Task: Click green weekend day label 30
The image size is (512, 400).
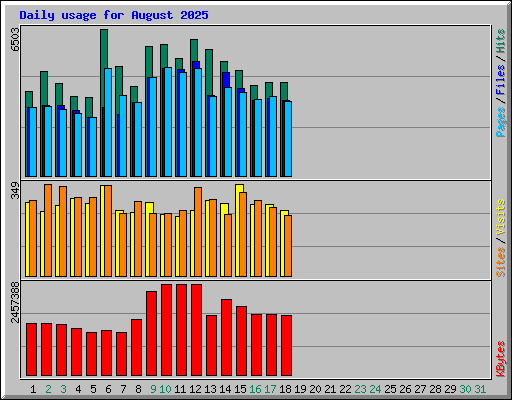Action: pyautogui.click(x=465, y=389)
